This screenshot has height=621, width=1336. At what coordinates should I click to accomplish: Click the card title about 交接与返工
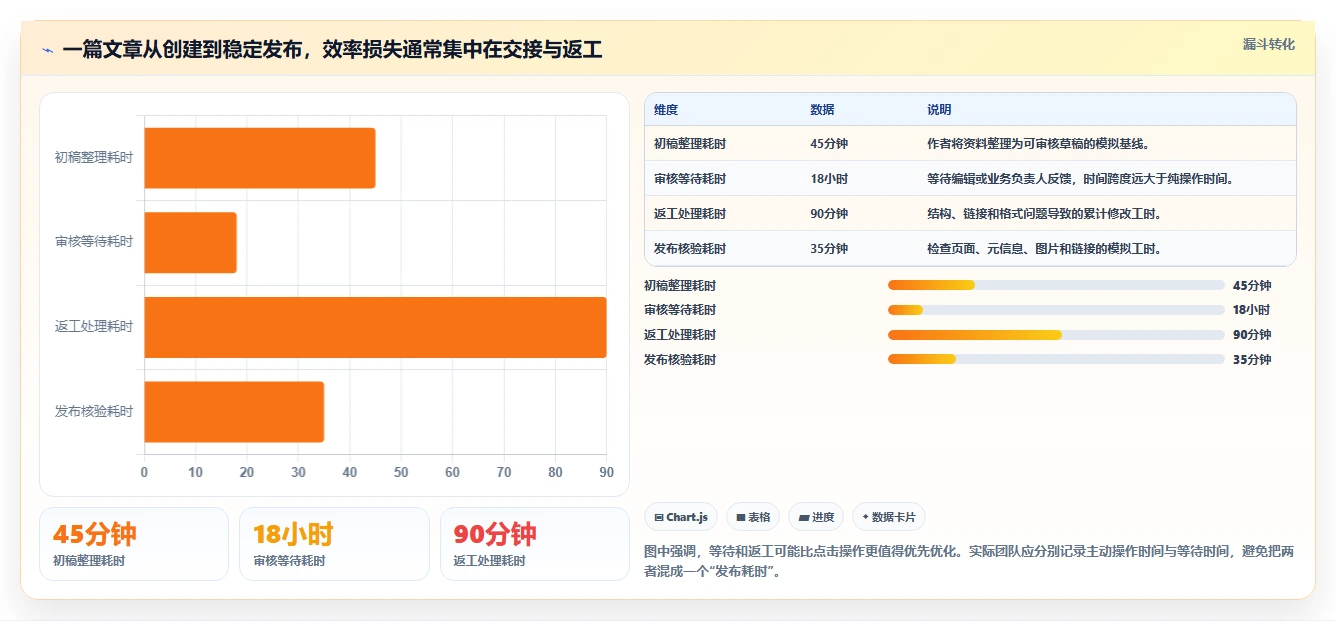[x=332, y=50]
